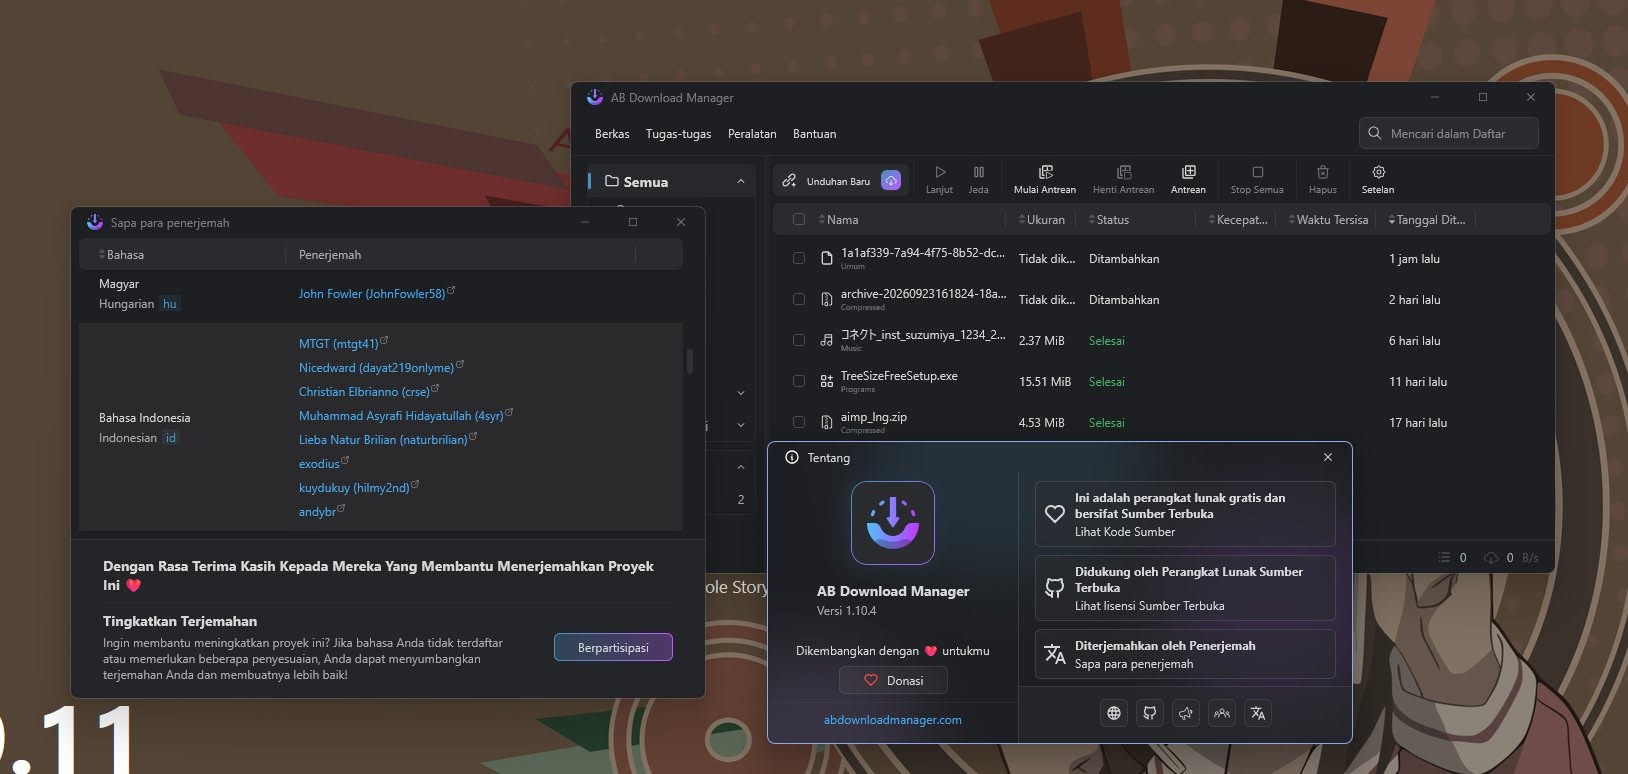Click the Berpartisipasi button
This screenshot has height=774, width=1628.
click(613, 648)
